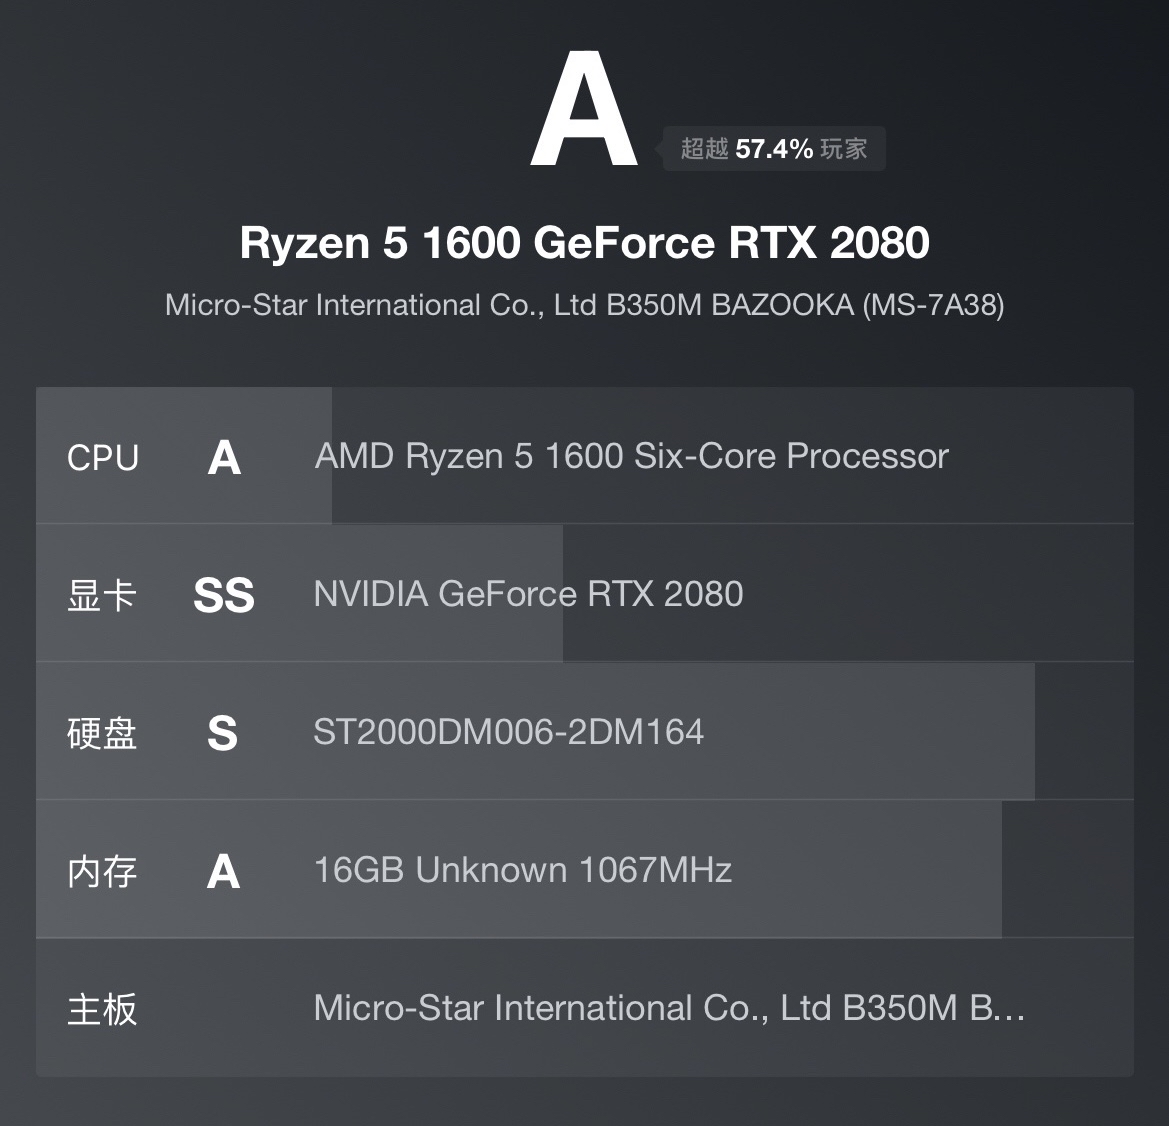The width and height of the screenshot is (1169, 1126).
Task: Click the 主板 row label
Action: tap(102, 1010)
